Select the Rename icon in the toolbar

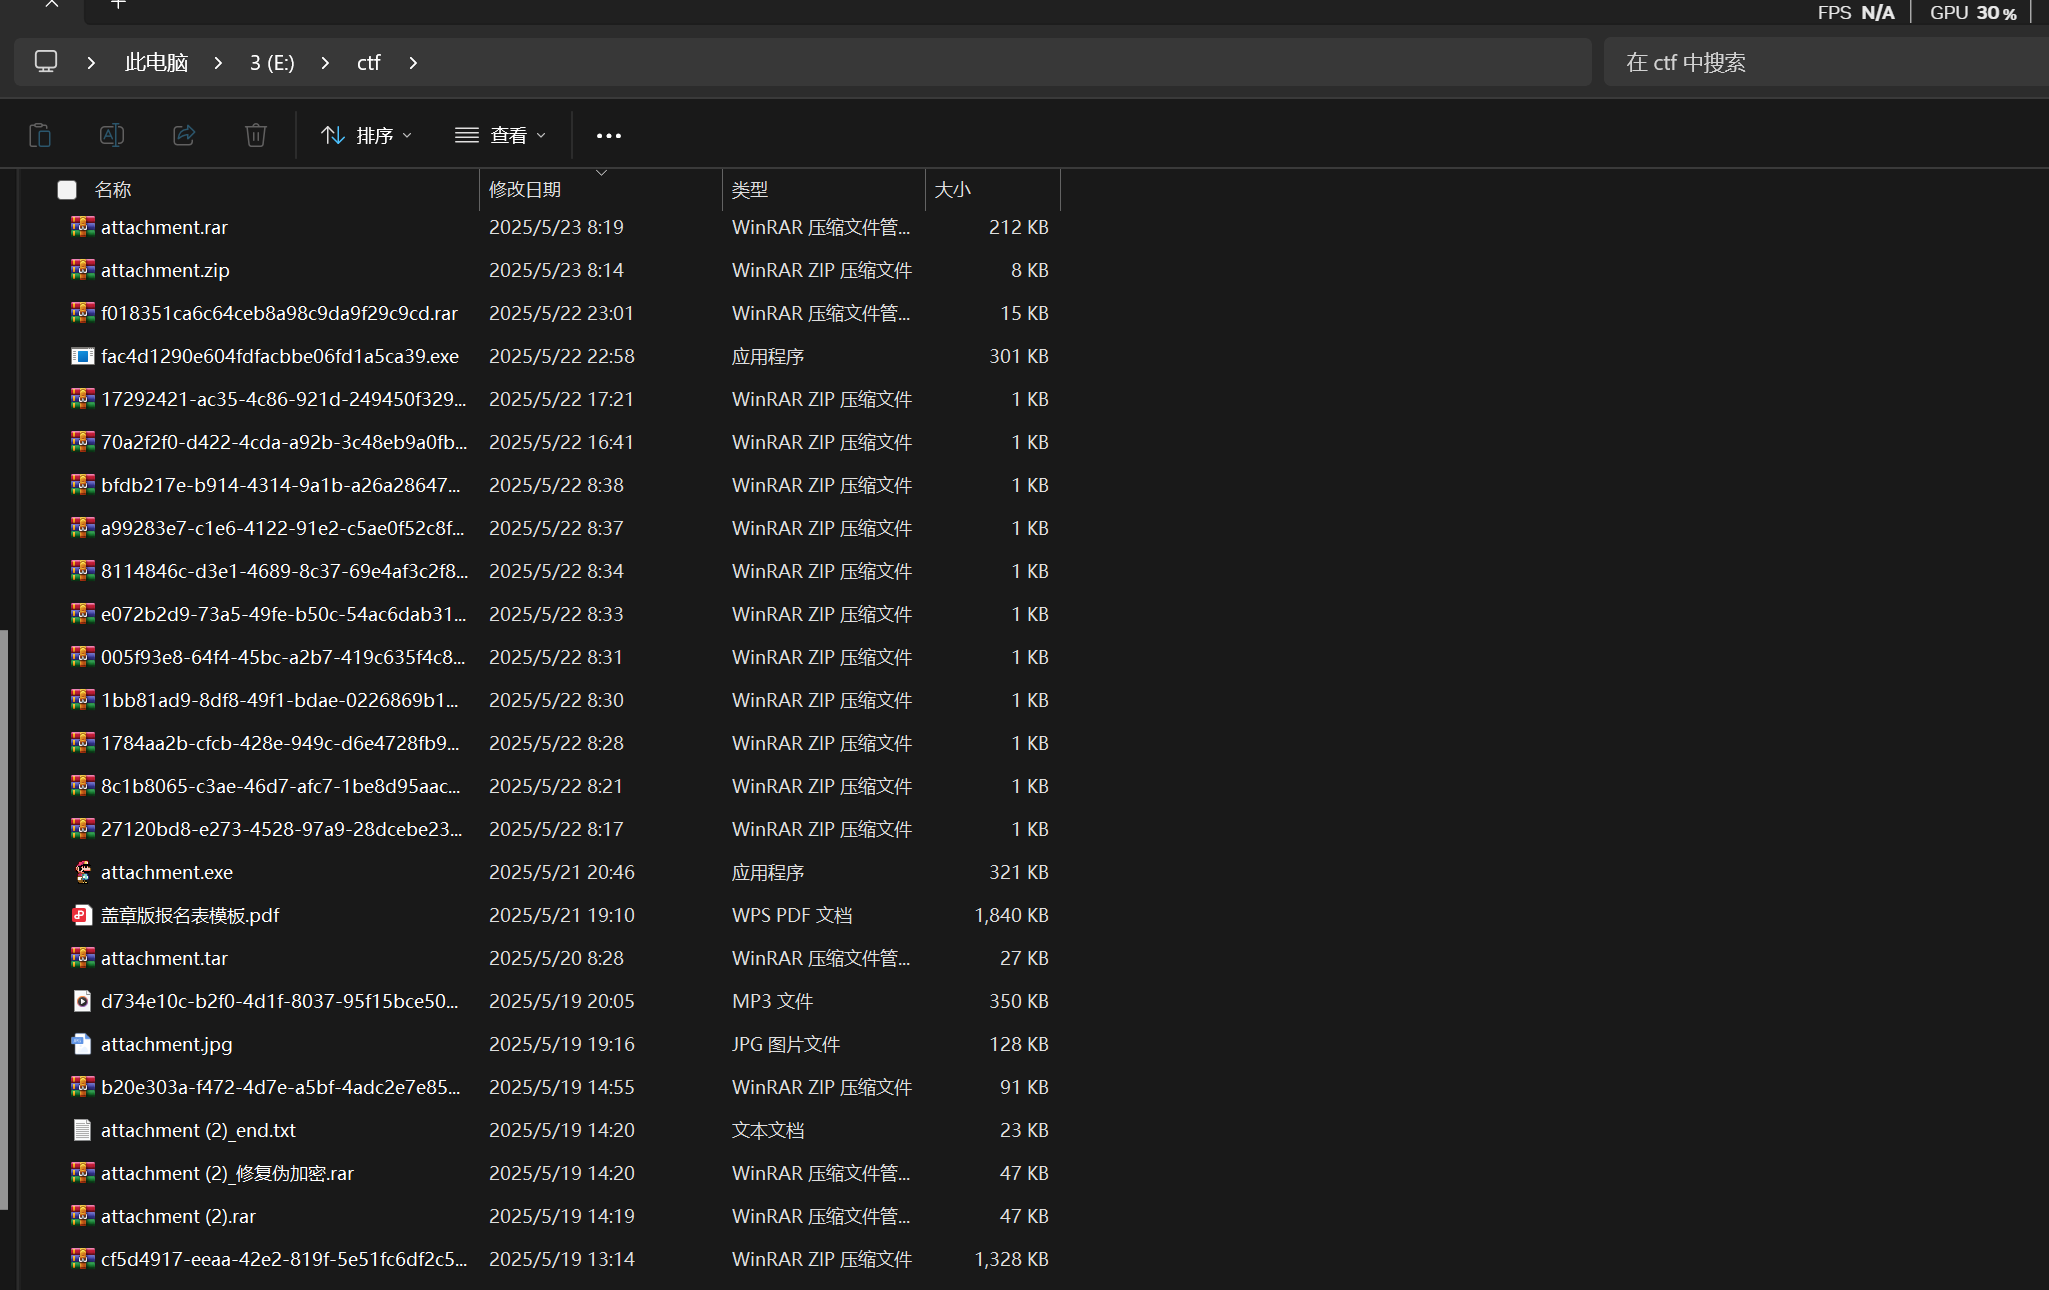[111, 135]
